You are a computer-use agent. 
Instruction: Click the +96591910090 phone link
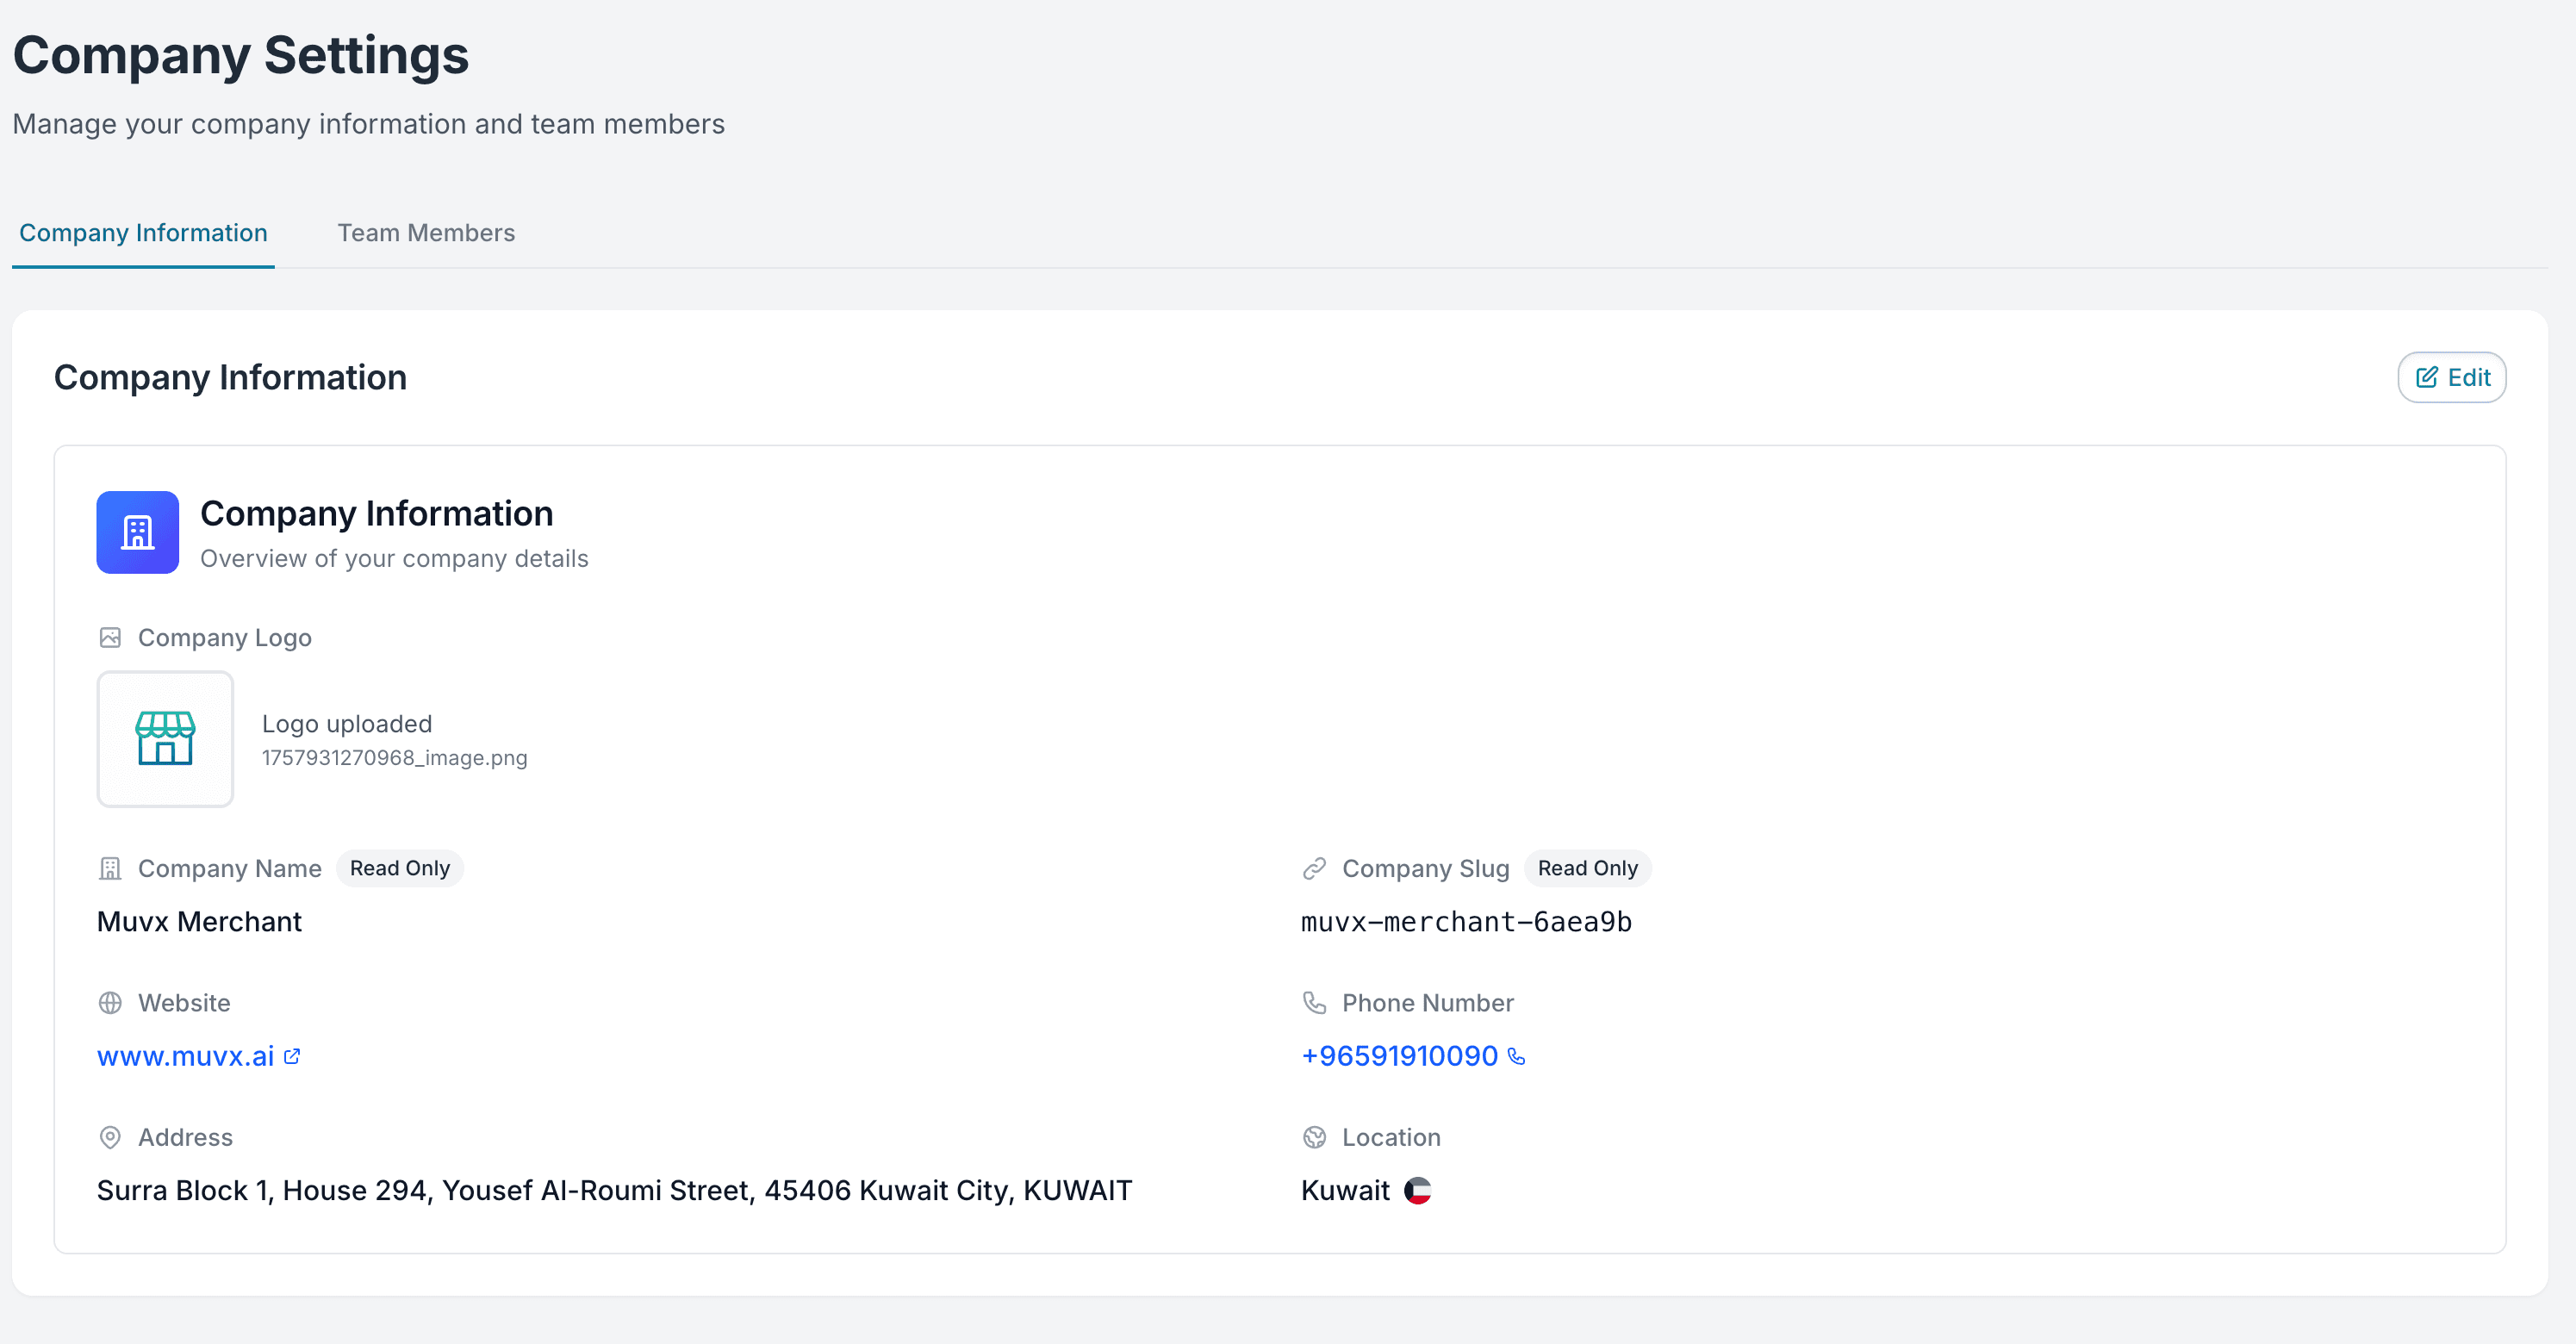point(1399,1056)
